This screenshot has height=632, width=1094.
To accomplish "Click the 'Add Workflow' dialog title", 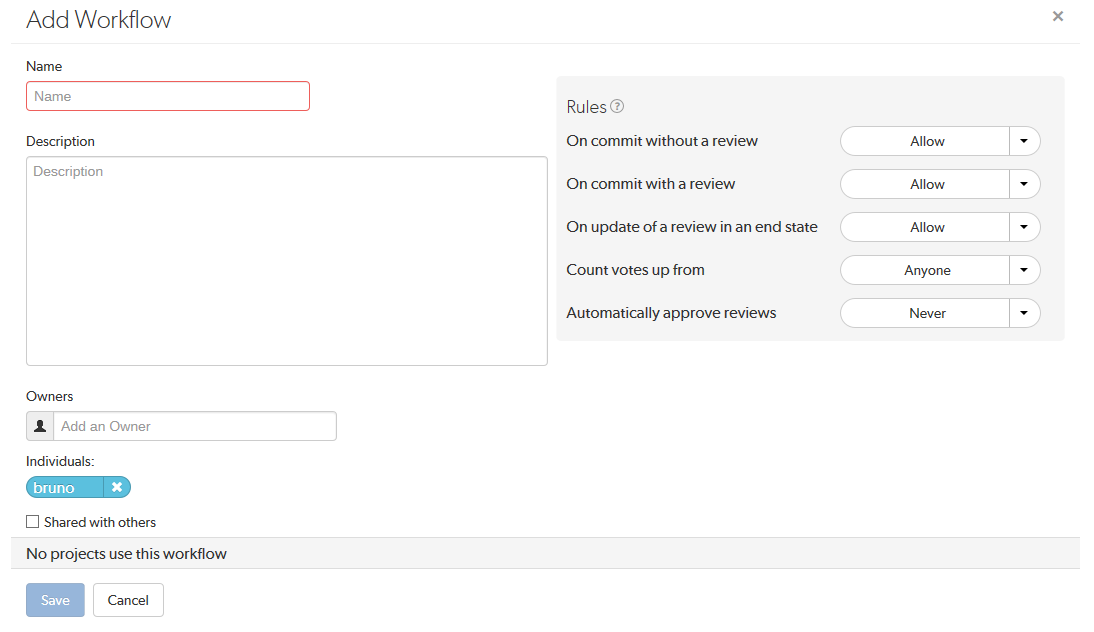I will click(98, 20).
